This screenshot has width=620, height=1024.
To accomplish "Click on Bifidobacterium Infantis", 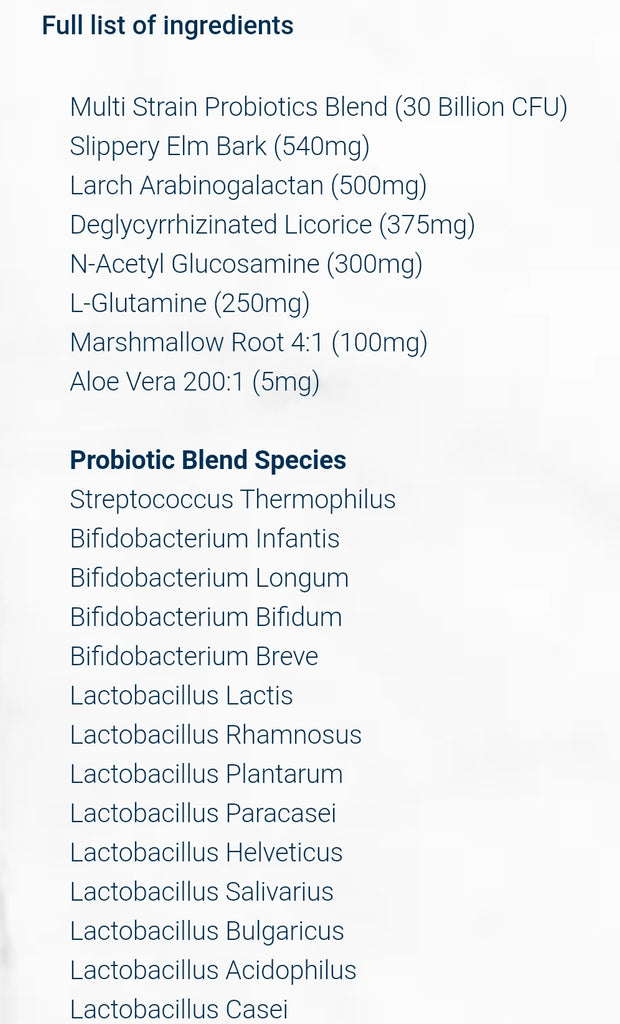I will (x=205, y=539).
